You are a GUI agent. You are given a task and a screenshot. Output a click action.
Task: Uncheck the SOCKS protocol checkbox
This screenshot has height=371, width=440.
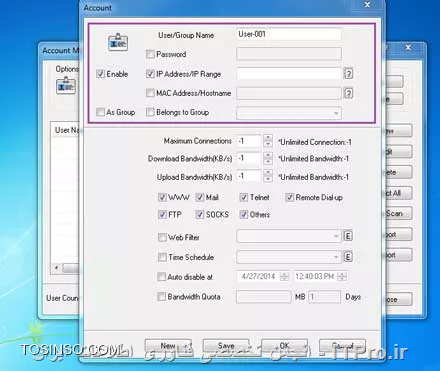(200, 214)
